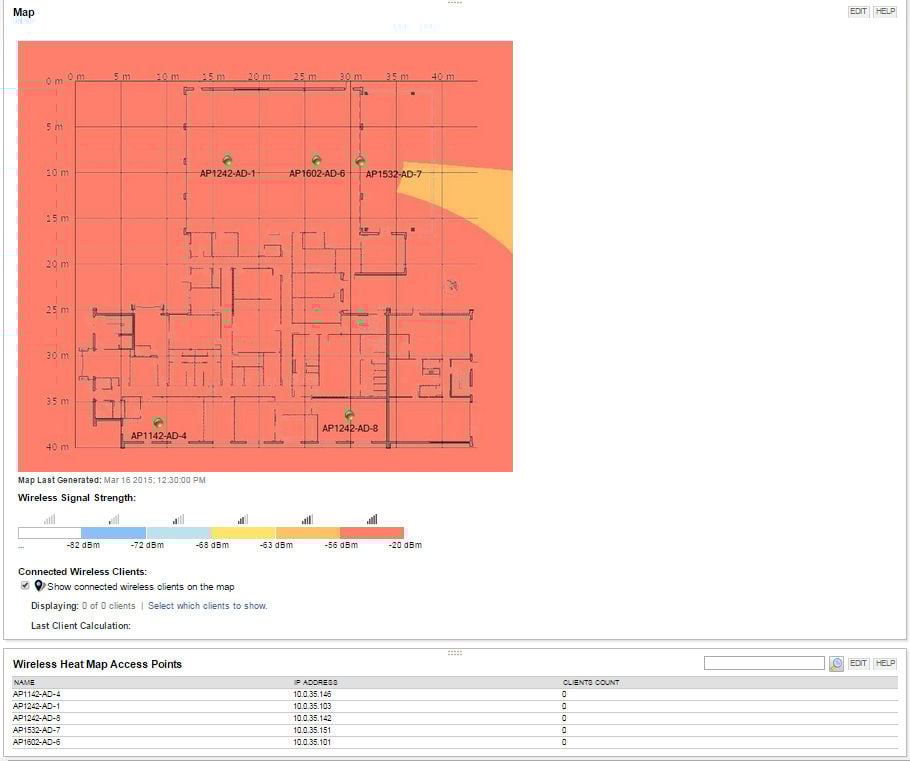910x761 pixels.
Task: Focus the access points search field
Action: pos(764,663)
